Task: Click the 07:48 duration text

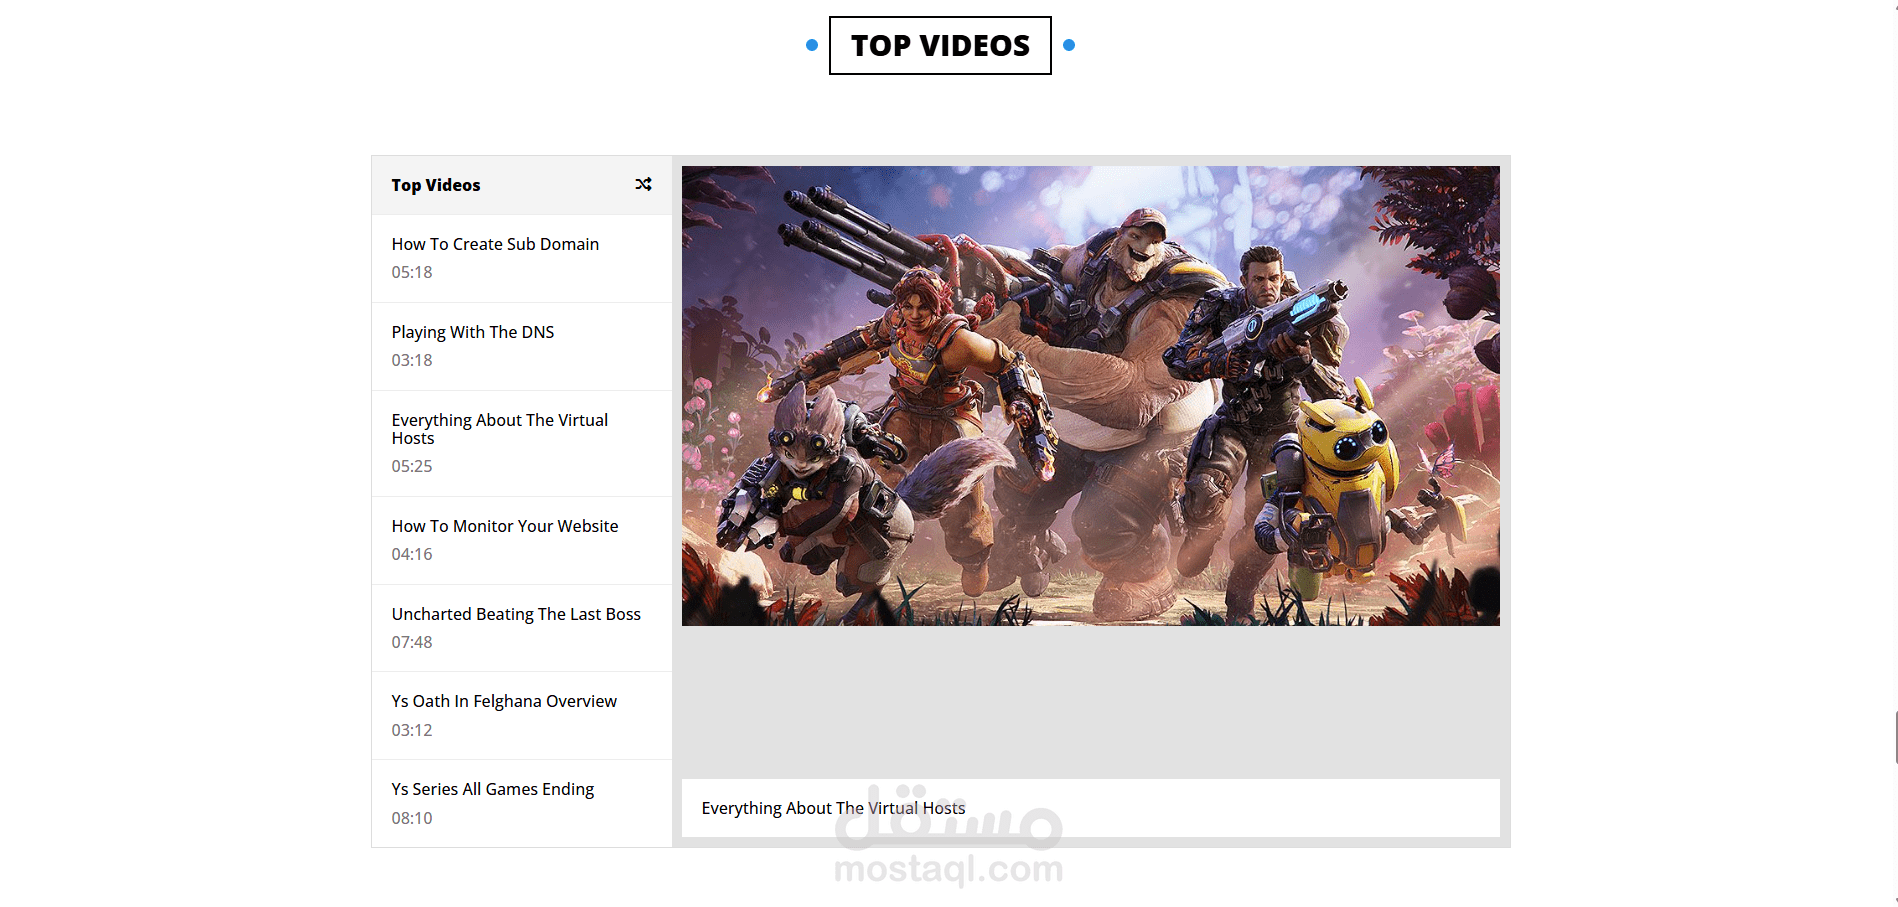Action: click(412, 642)
